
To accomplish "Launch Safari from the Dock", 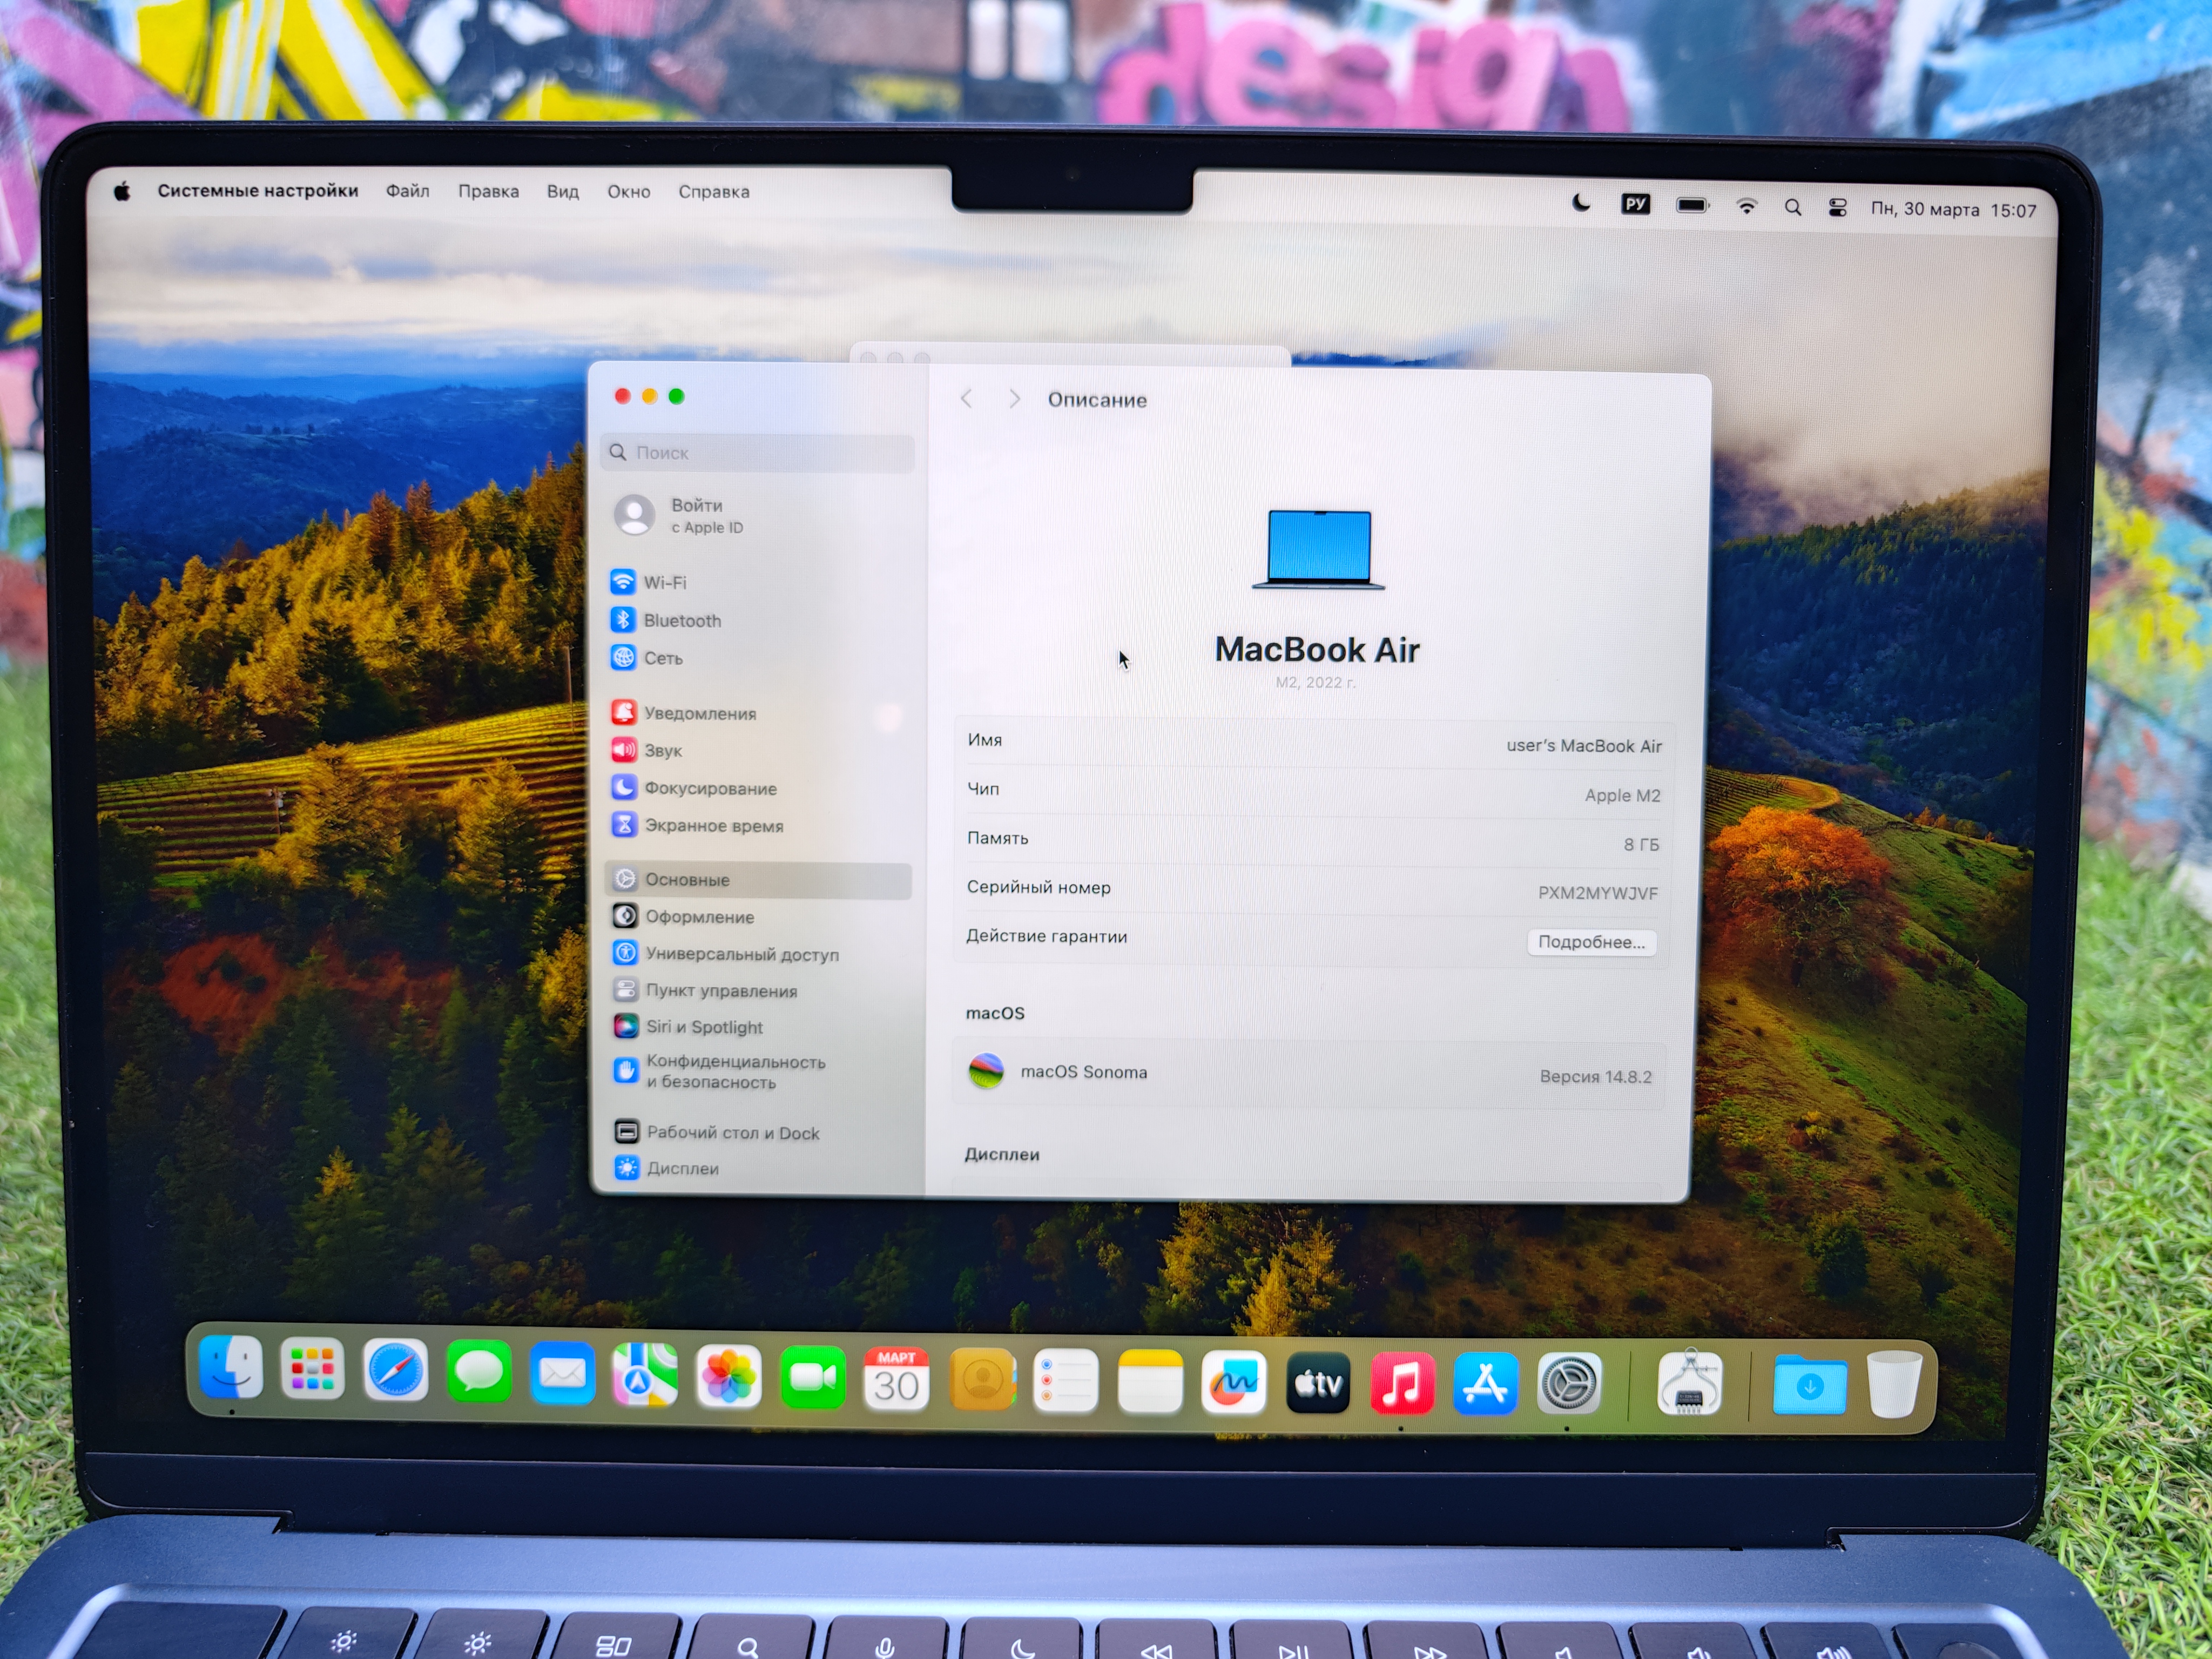I will (x=395, y=1371).
